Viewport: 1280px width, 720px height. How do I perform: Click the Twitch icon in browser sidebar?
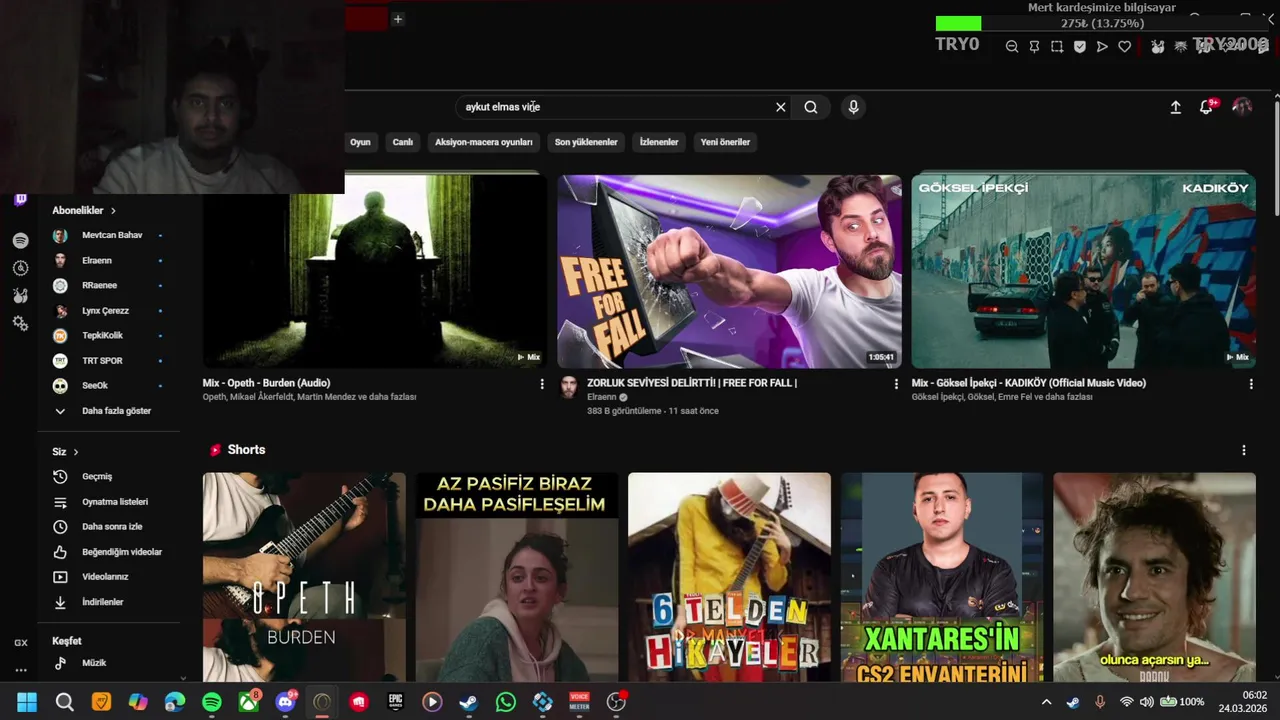[x=20, y=200]
